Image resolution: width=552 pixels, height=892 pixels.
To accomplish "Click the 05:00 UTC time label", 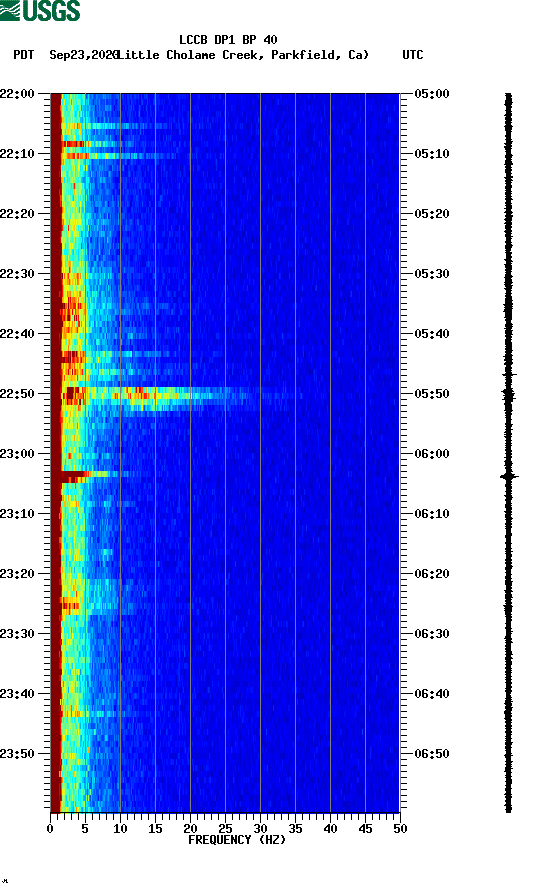I will (x=432, y=94).
